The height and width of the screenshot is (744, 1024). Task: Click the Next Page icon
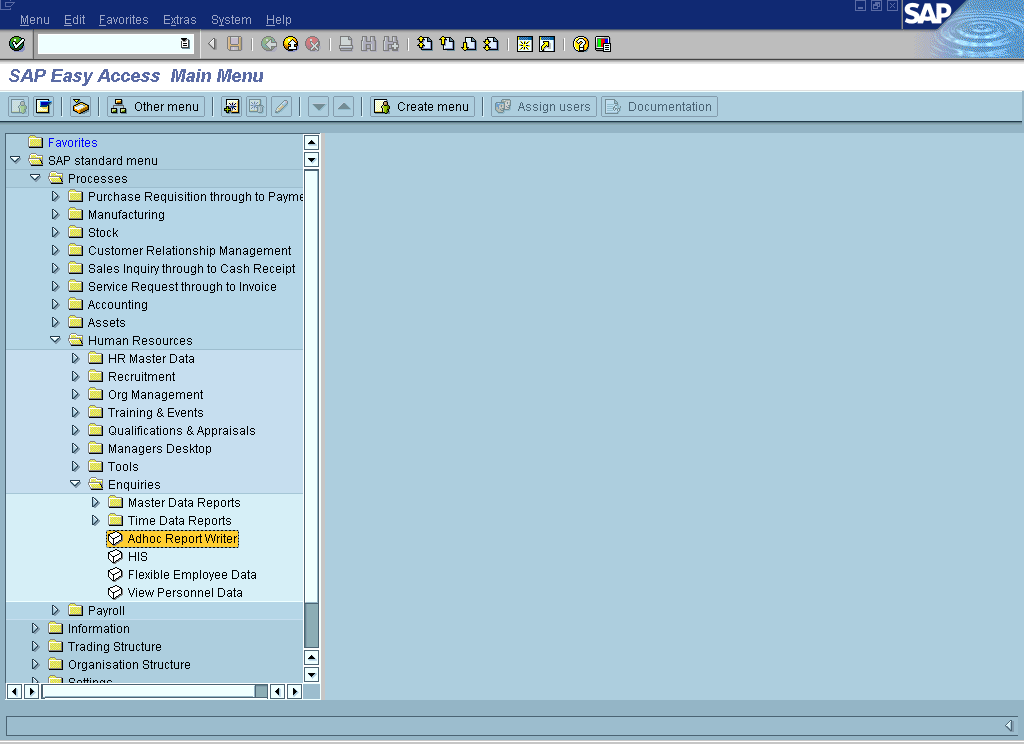(469, 44)
